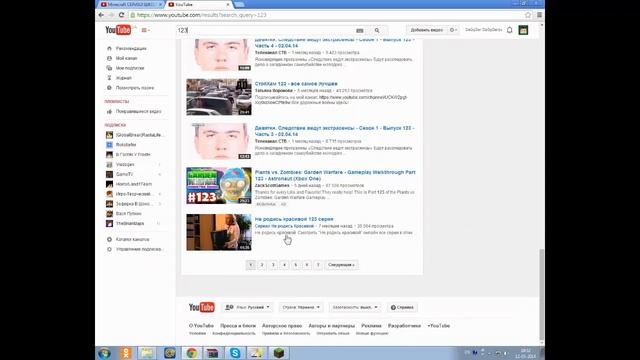Open the Разработчикам footer link
This screenshot has height=360, width=640.
click(x=404, y=326)
